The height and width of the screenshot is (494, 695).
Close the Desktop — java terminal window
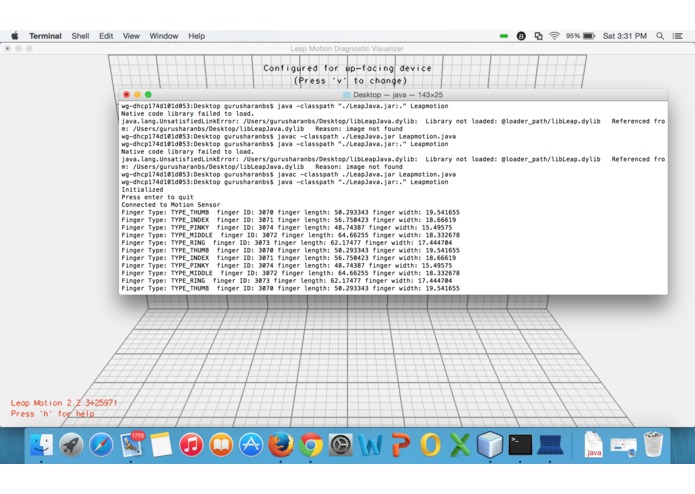point(126,94)
